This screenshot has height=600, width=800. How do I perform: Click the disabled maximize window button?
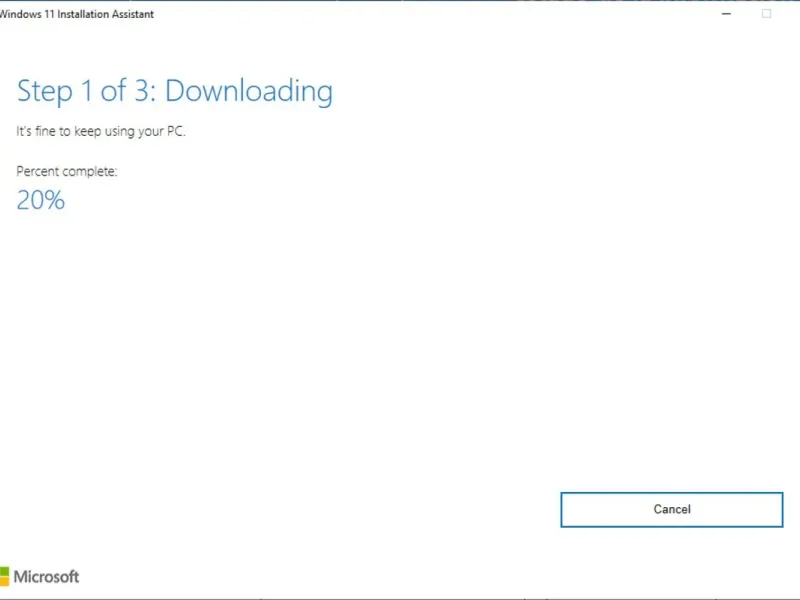766,14
